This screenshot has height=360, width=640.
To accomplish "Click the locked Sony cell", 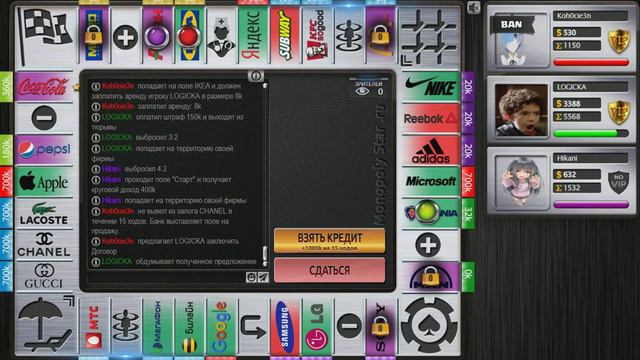I will (x=380, y=326).
